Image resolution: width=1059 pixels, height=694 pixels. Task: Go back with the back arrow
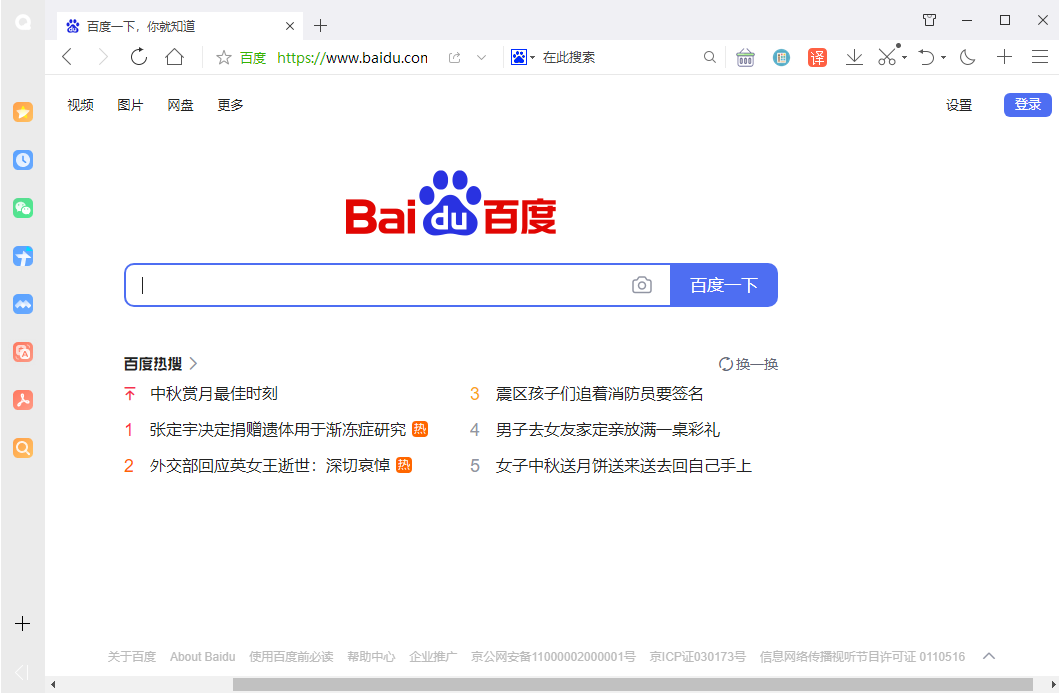[x=67, y=57]
